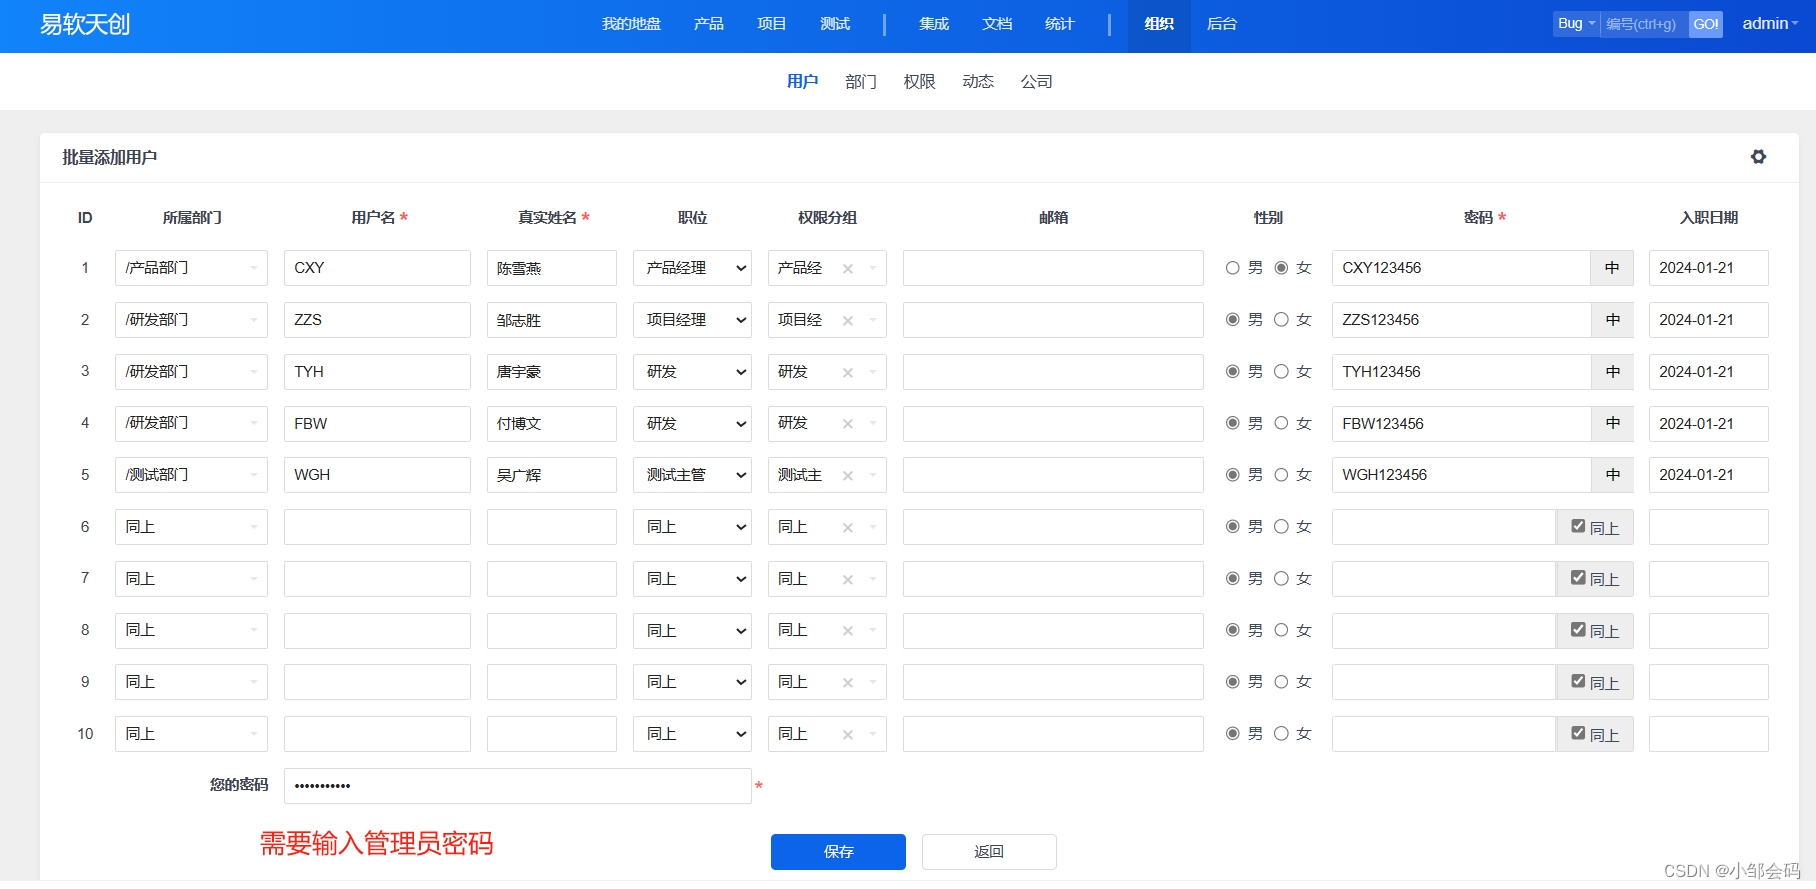
Task: Select 女 gender for row 2
Action: pyautogui.click(x=1281, y=320)
